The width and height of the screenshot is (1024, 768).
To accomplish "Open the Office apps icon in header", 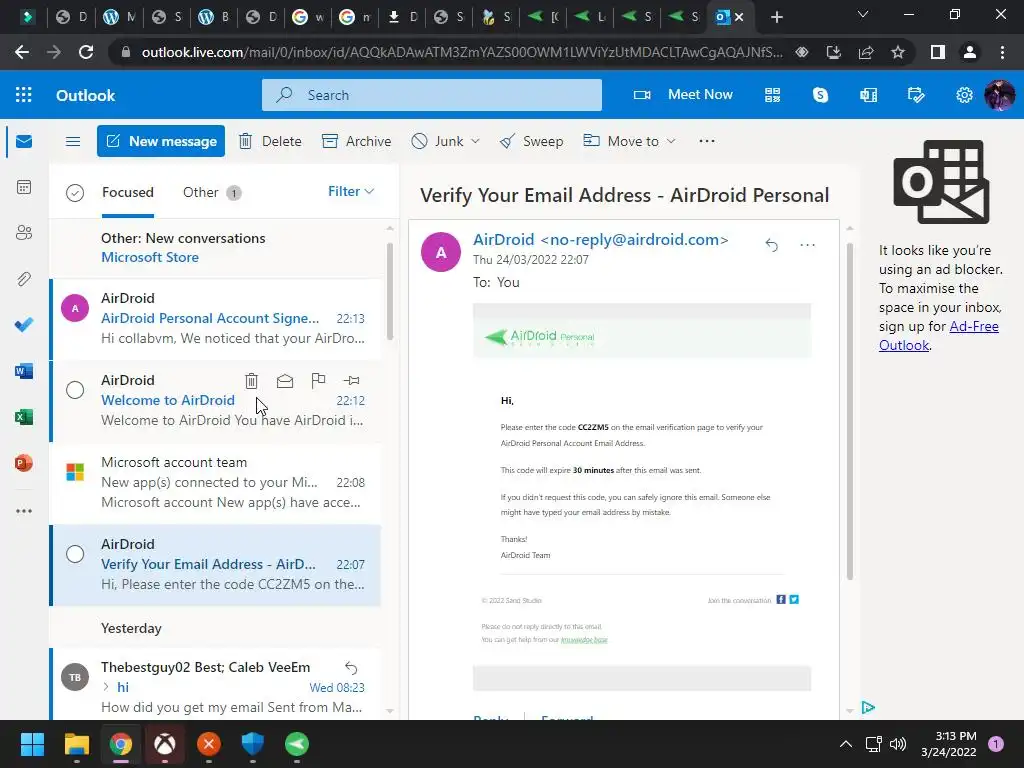I will [868, 95].
